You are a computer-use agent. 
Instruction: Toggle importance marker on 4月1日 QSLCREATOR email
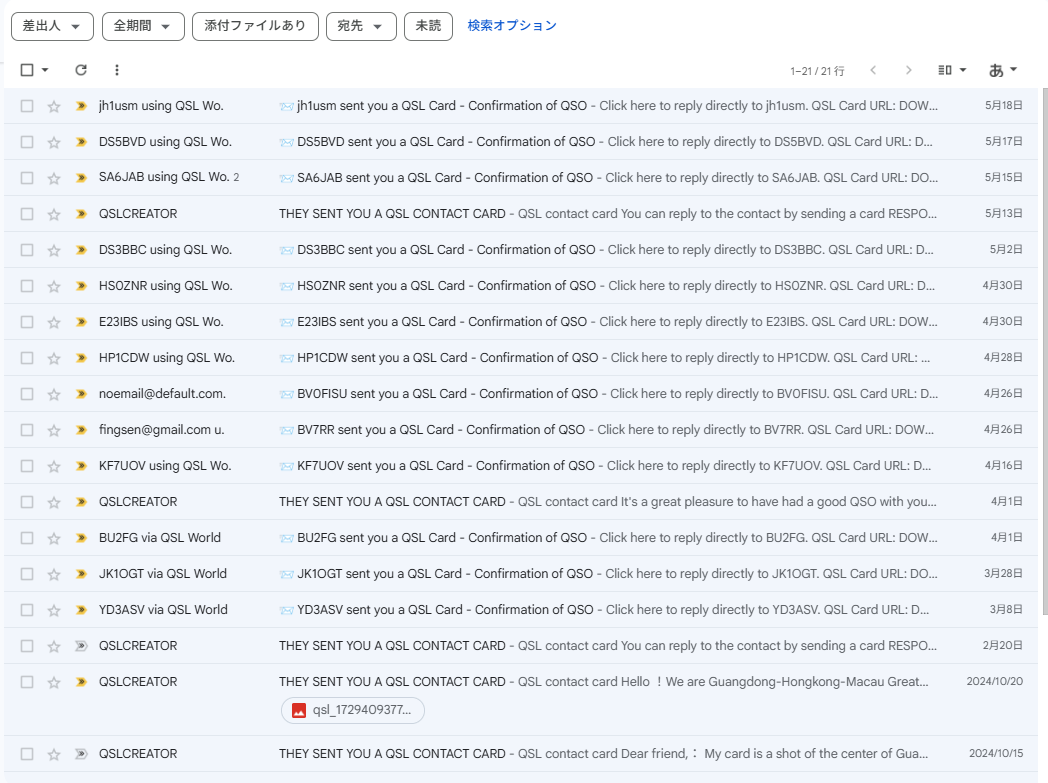coord(81,502)
